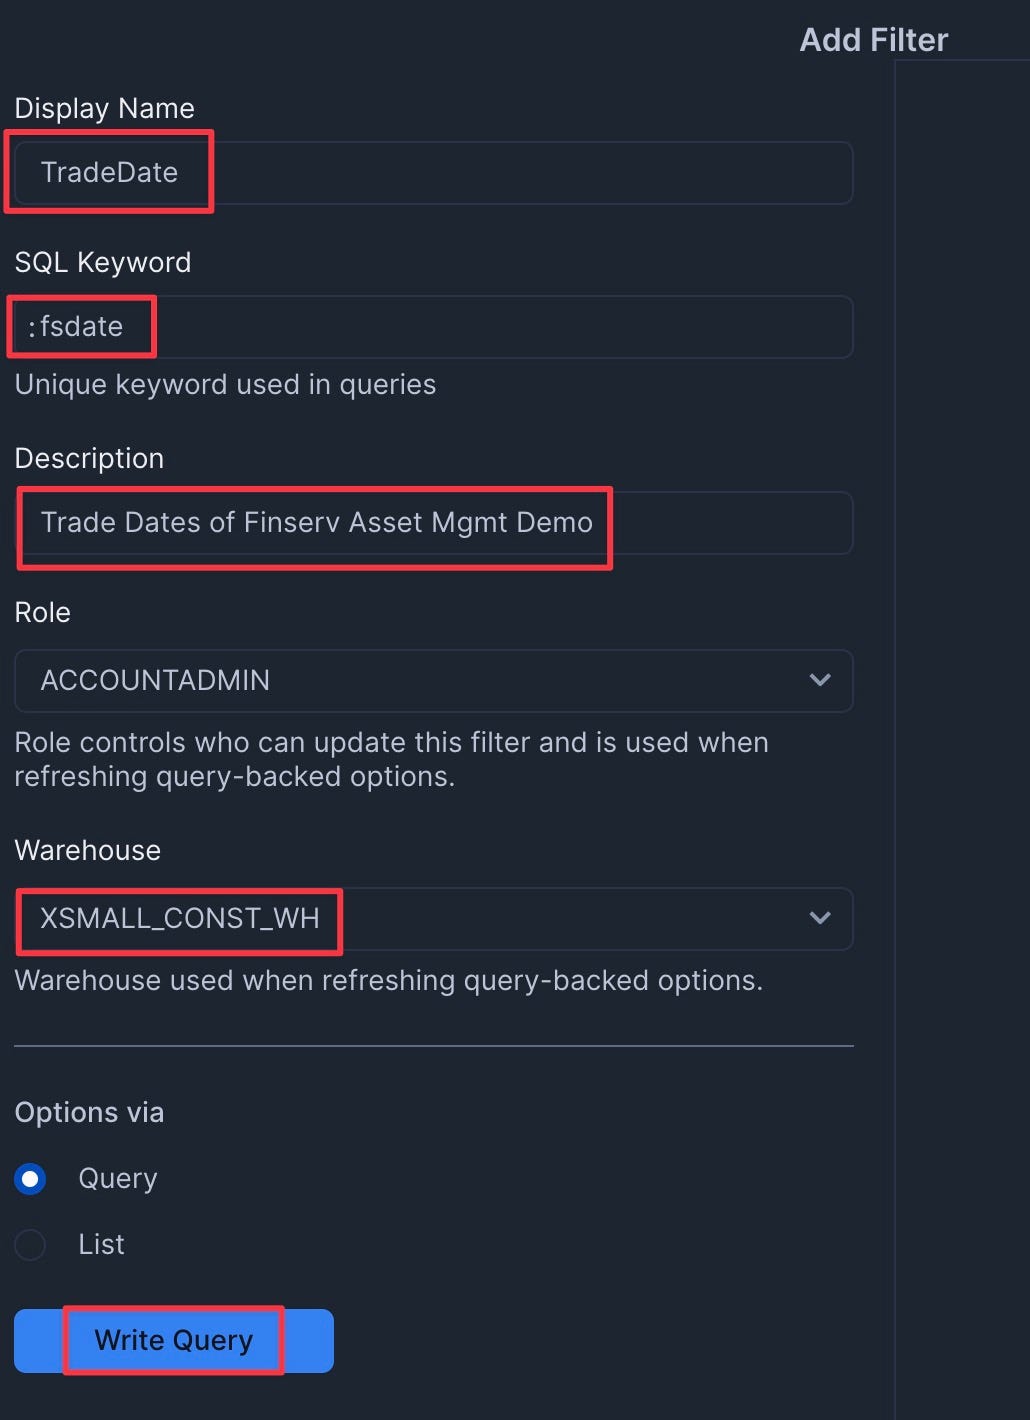Screen dimensions: 1030x1420
Task: Click the chevron arrow in Role field
Action: [x=820, y=681]
